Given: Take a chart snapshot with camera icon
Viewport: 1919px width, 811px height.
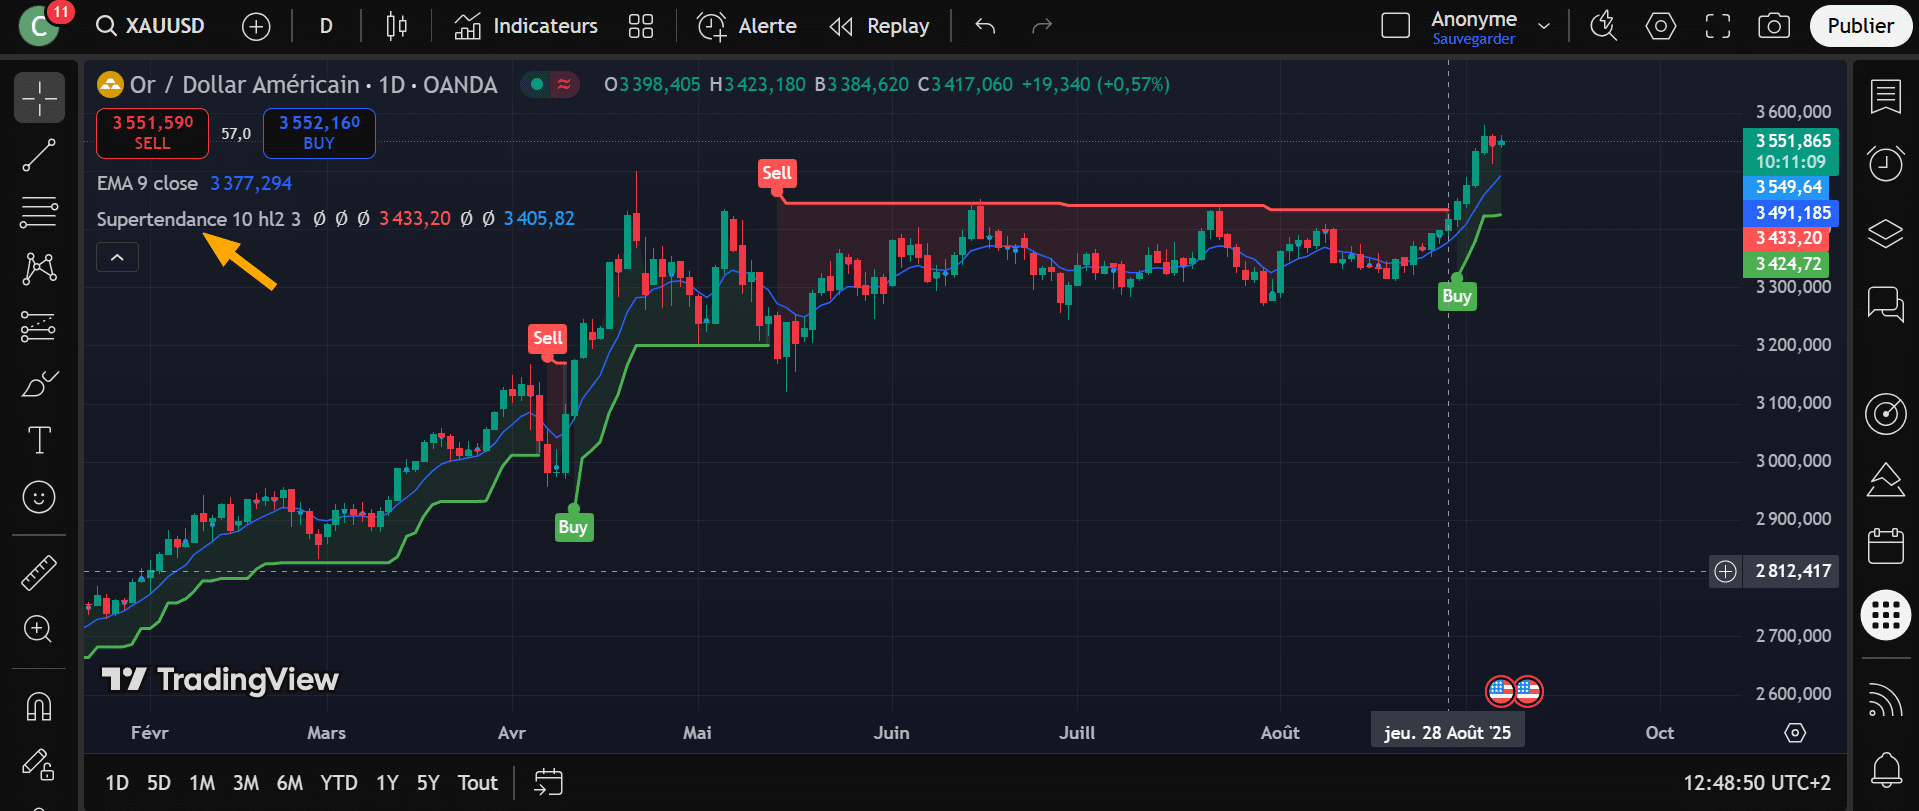Looking at the screenshot, I should tap(1774, 26).
